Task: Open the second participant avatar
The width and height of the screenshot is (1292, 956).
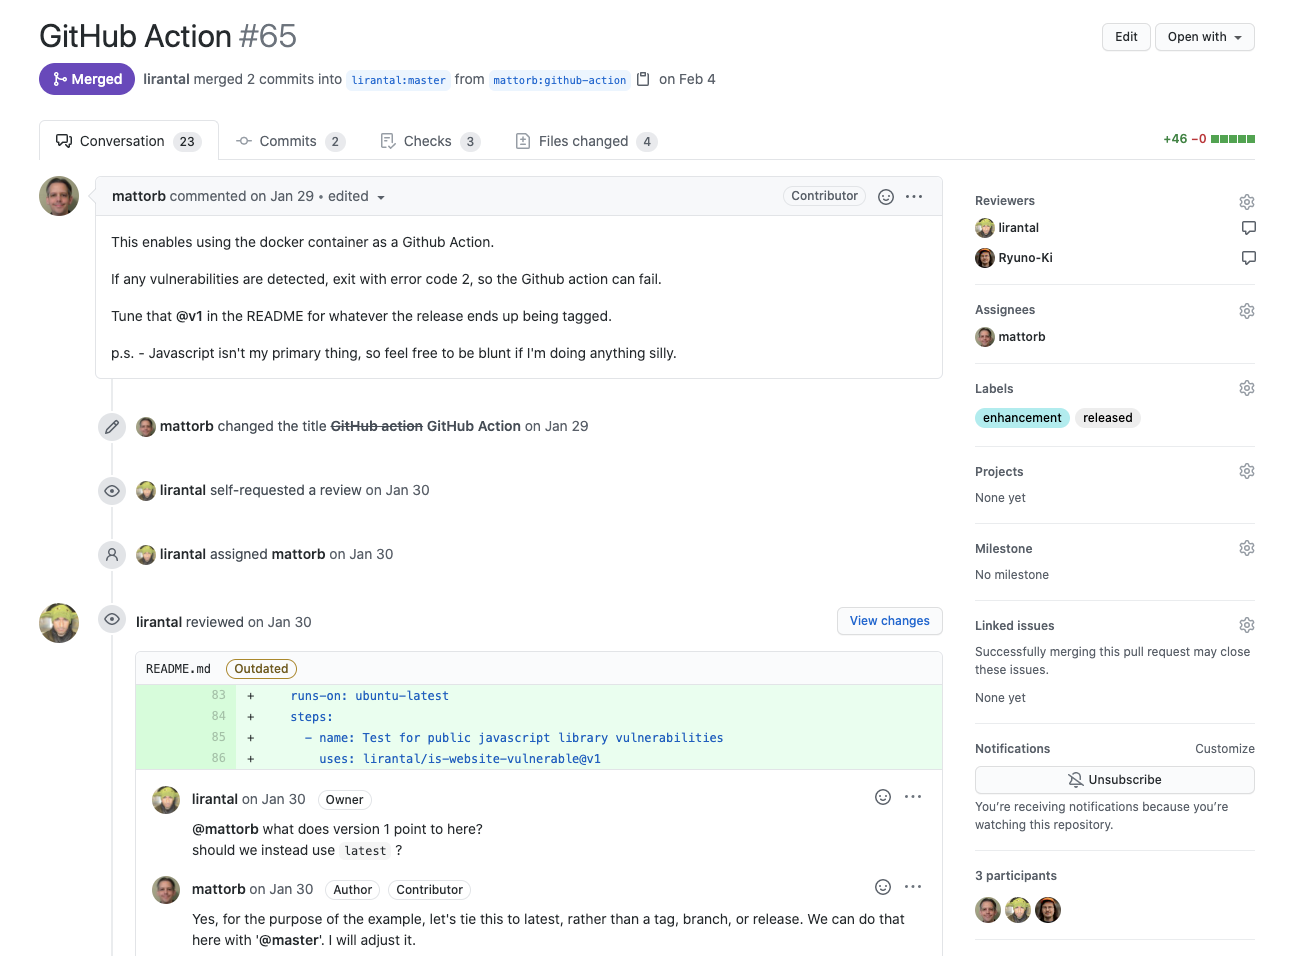Action: coord(1018,910)
